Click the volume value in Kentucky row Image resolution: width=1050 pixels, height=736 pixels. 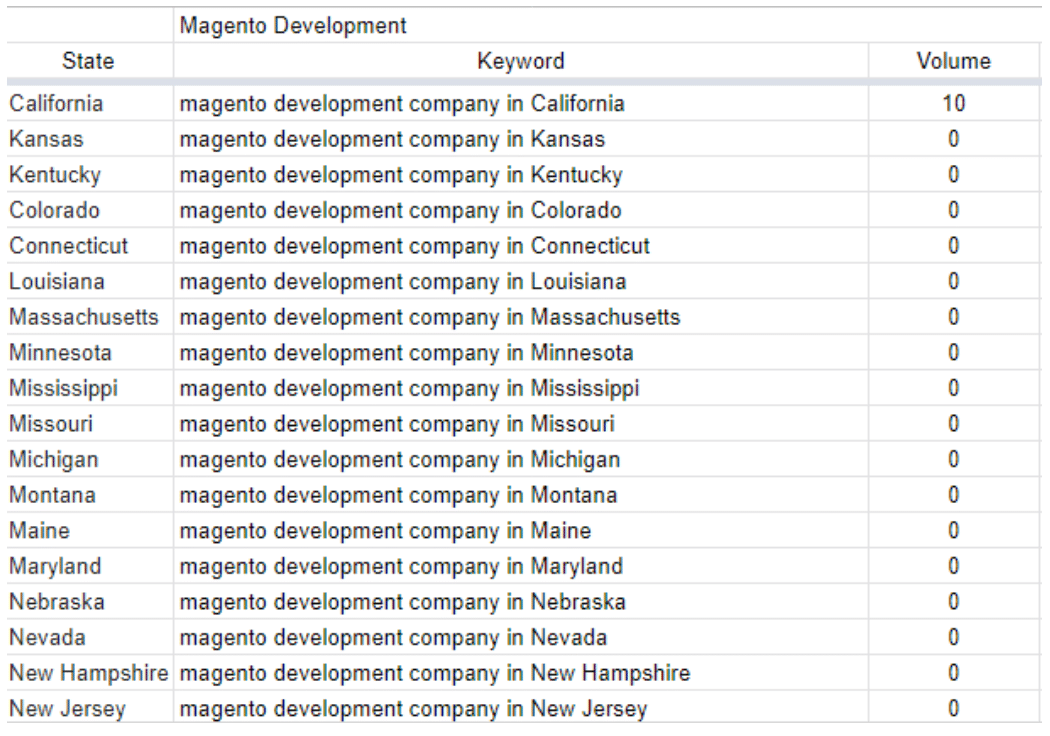click(954, 174)
